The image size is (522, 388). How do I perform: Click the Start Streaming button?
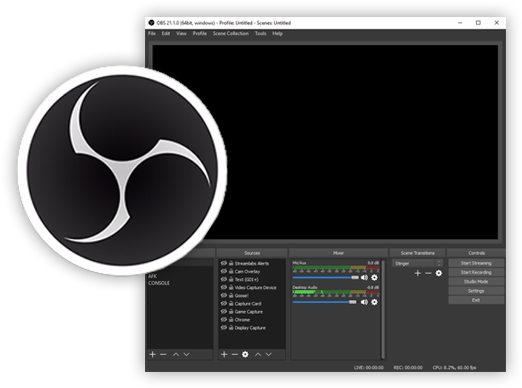coord(476,263)
